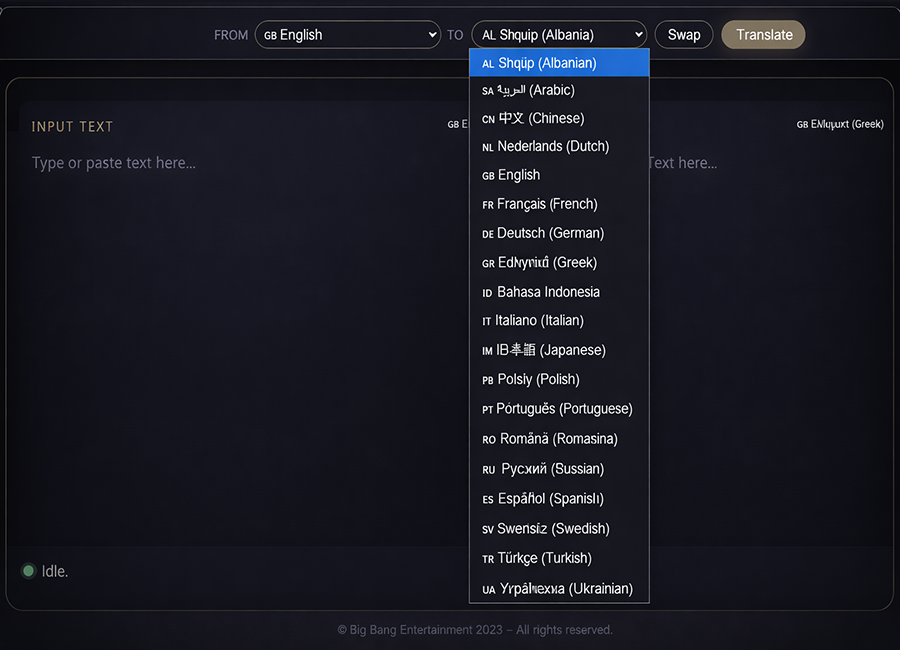Viewport: 900px width, 650px height.
Task: Pick Deutsch (German) from the list
Action: 558,233
